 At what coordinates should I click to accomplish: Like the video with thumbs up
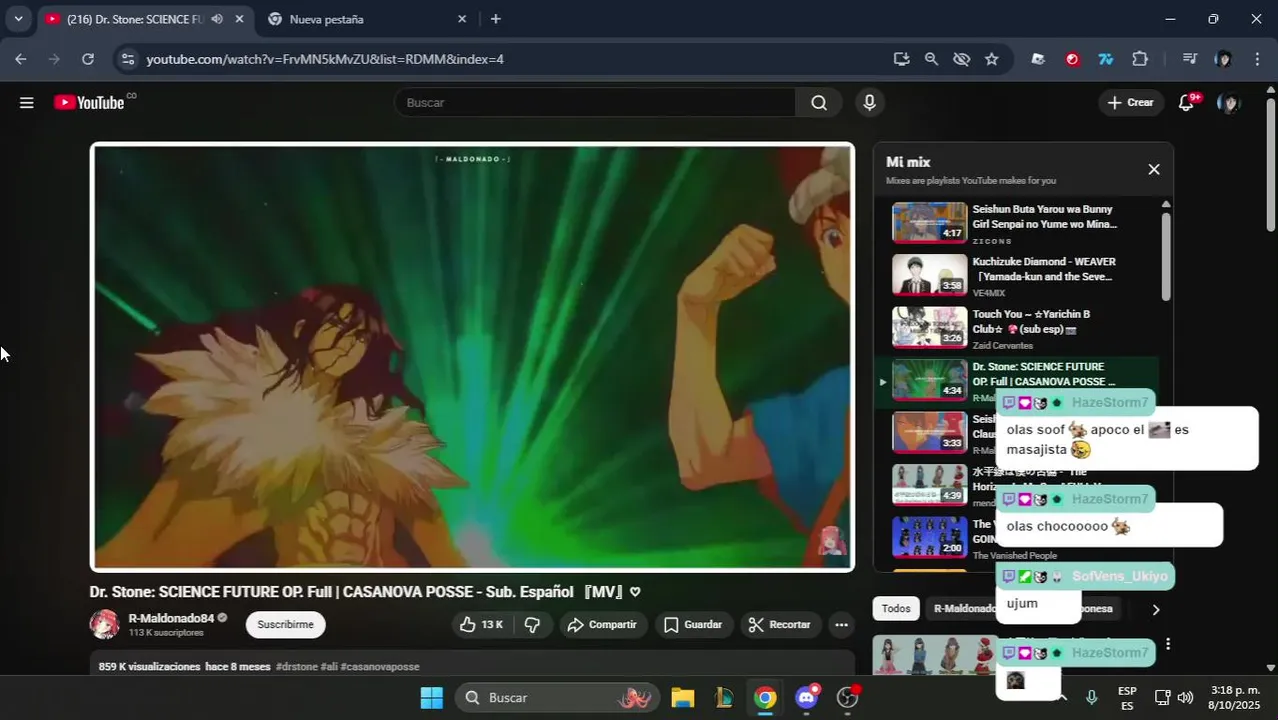(x=481, y=625)
